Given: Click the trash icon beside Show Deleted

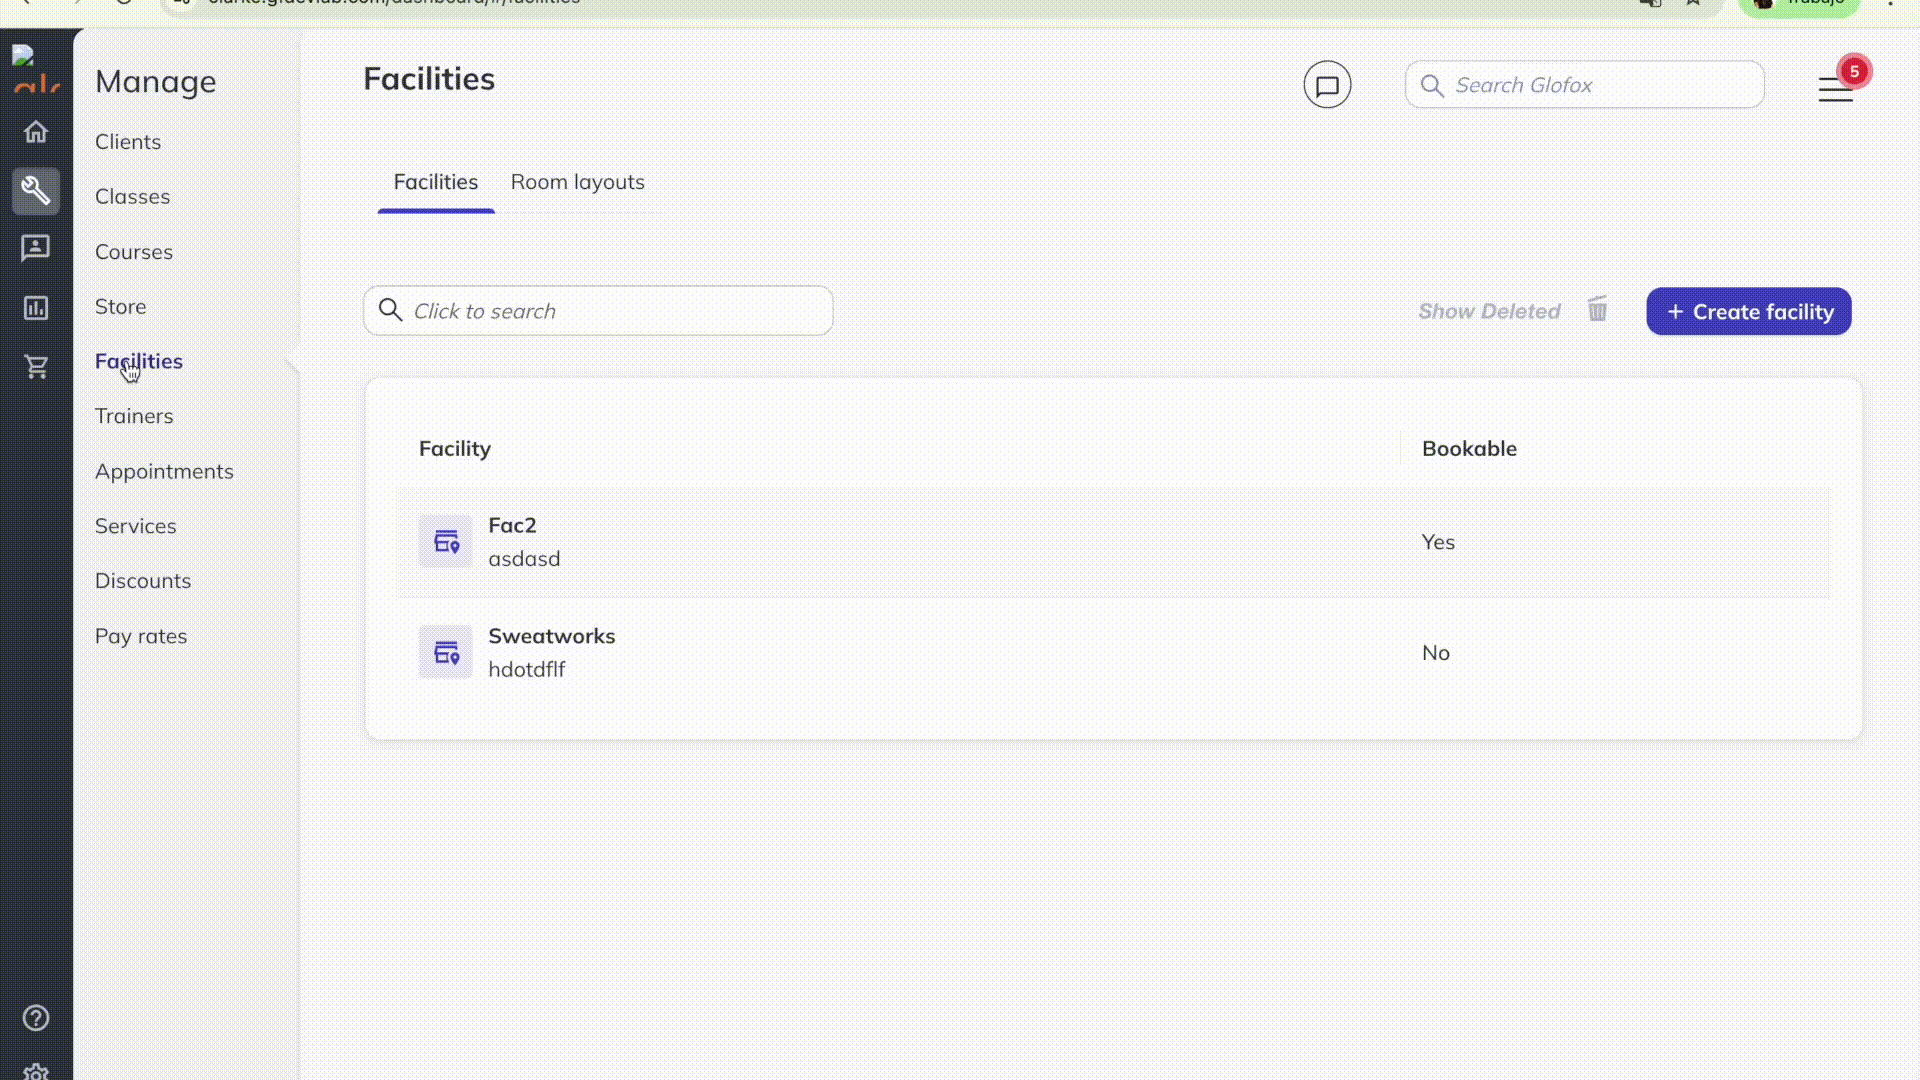Looking at the screenshot, I should (x=1598, y=309).
